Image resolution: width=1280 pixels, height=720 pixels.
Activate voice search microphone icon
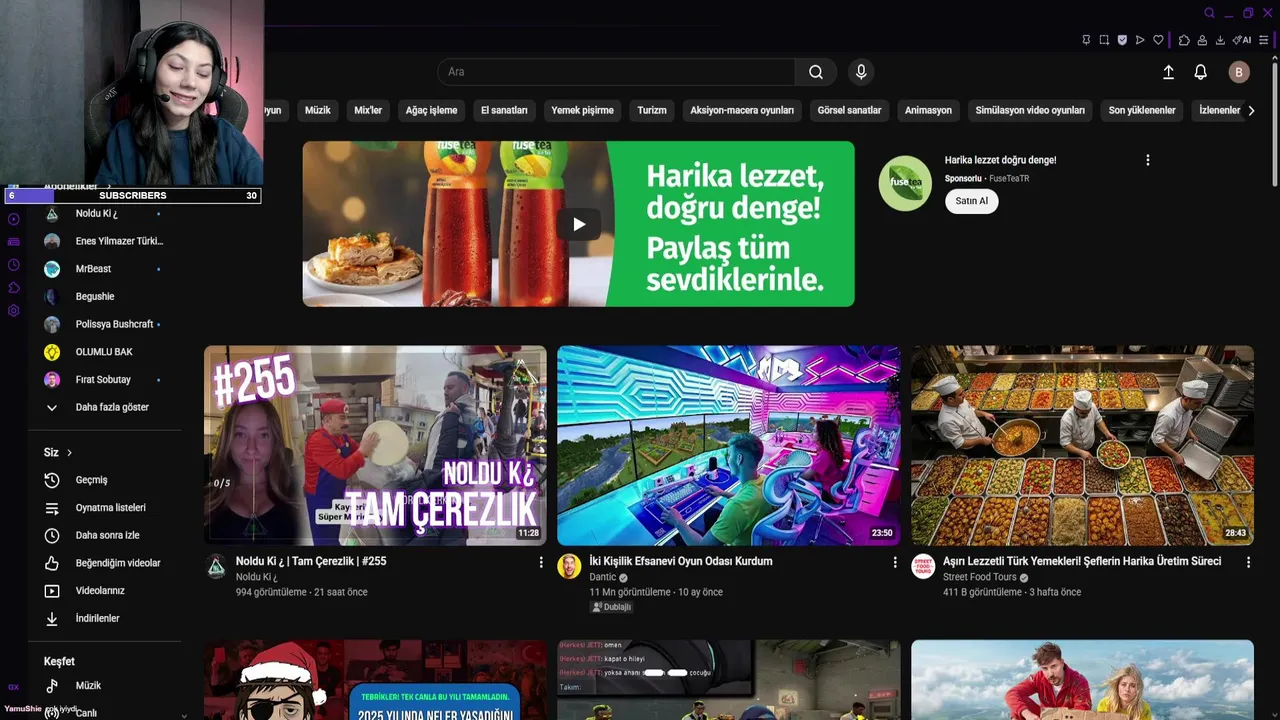click(x=861, y=72)
